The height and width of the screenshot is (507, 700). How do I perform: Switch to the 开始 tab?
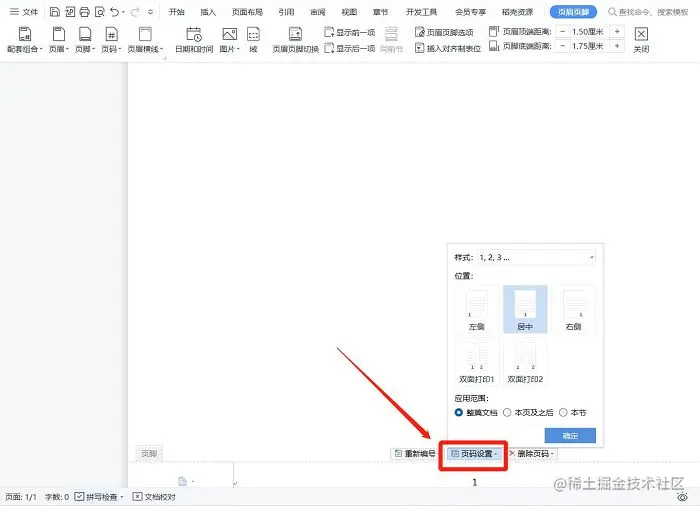tap(177, 12)
